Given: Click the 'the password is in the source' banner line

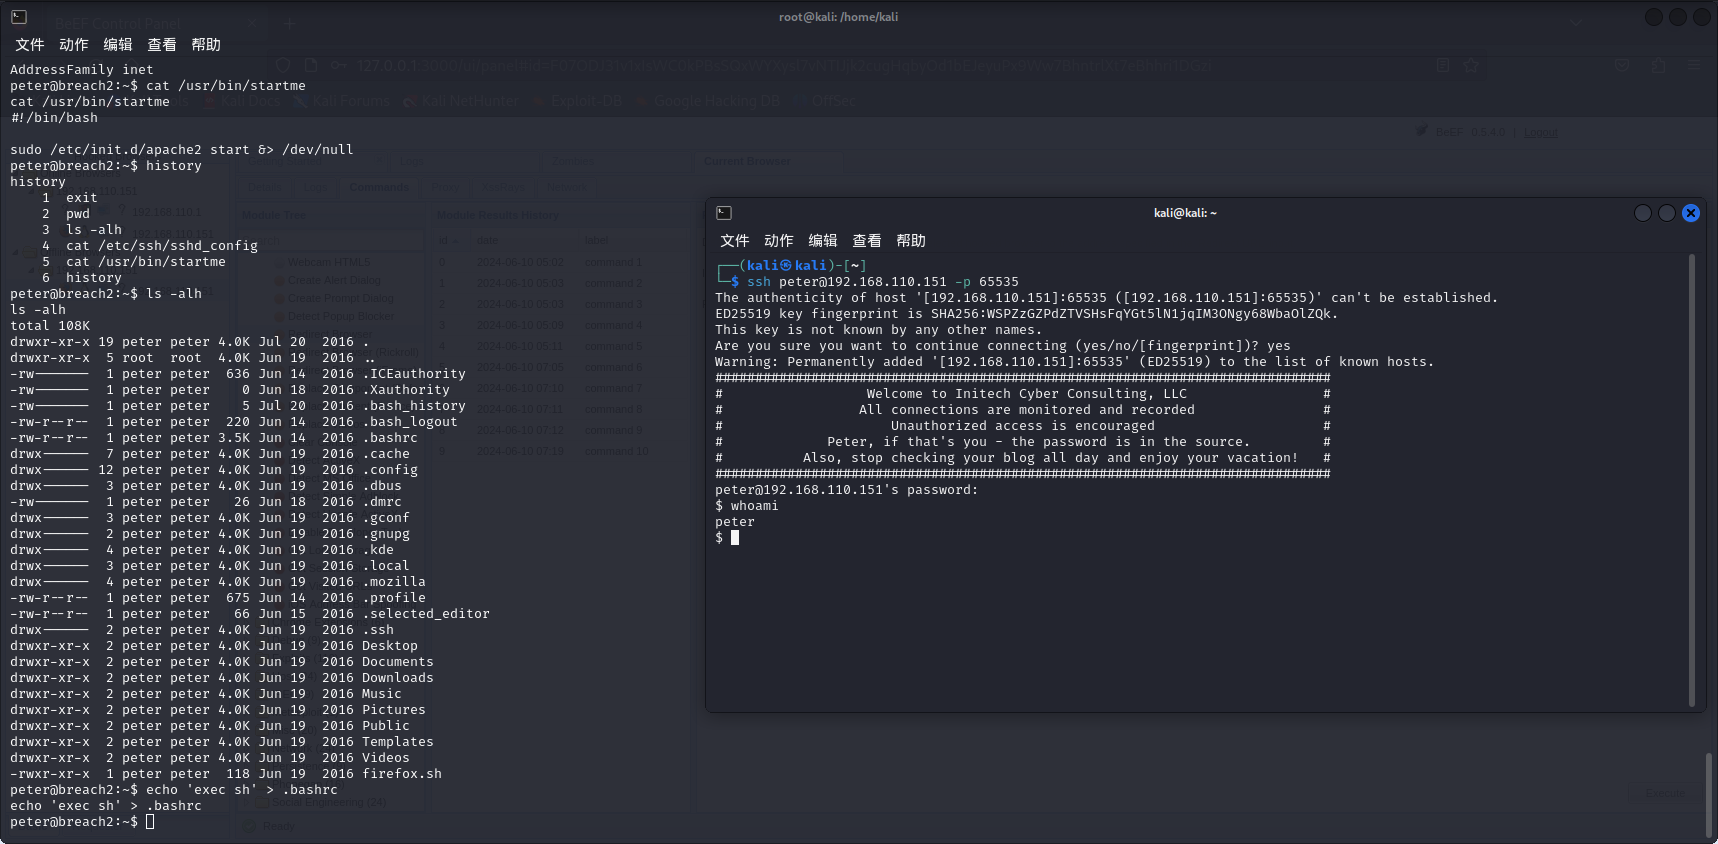Looking at the screenshot, I should (x=1039, y=442).
